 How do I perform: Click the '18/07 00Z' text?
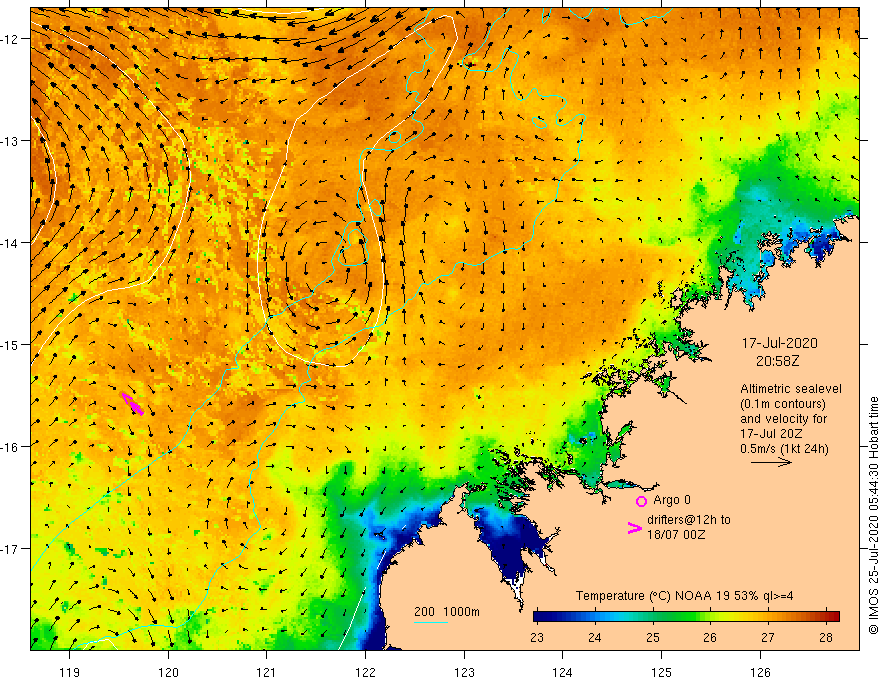point(676,535)
